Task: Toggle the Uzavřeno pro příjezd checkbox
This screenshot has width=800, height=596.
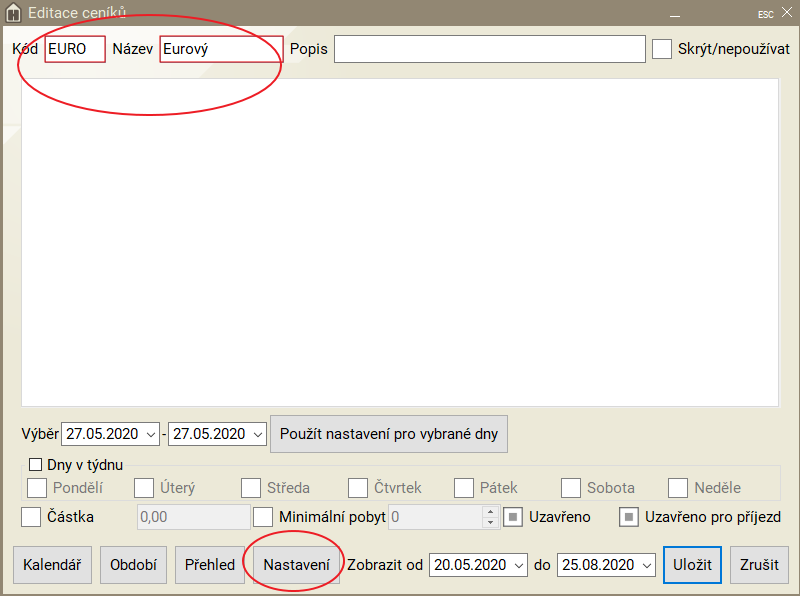Action: [629, 517]
